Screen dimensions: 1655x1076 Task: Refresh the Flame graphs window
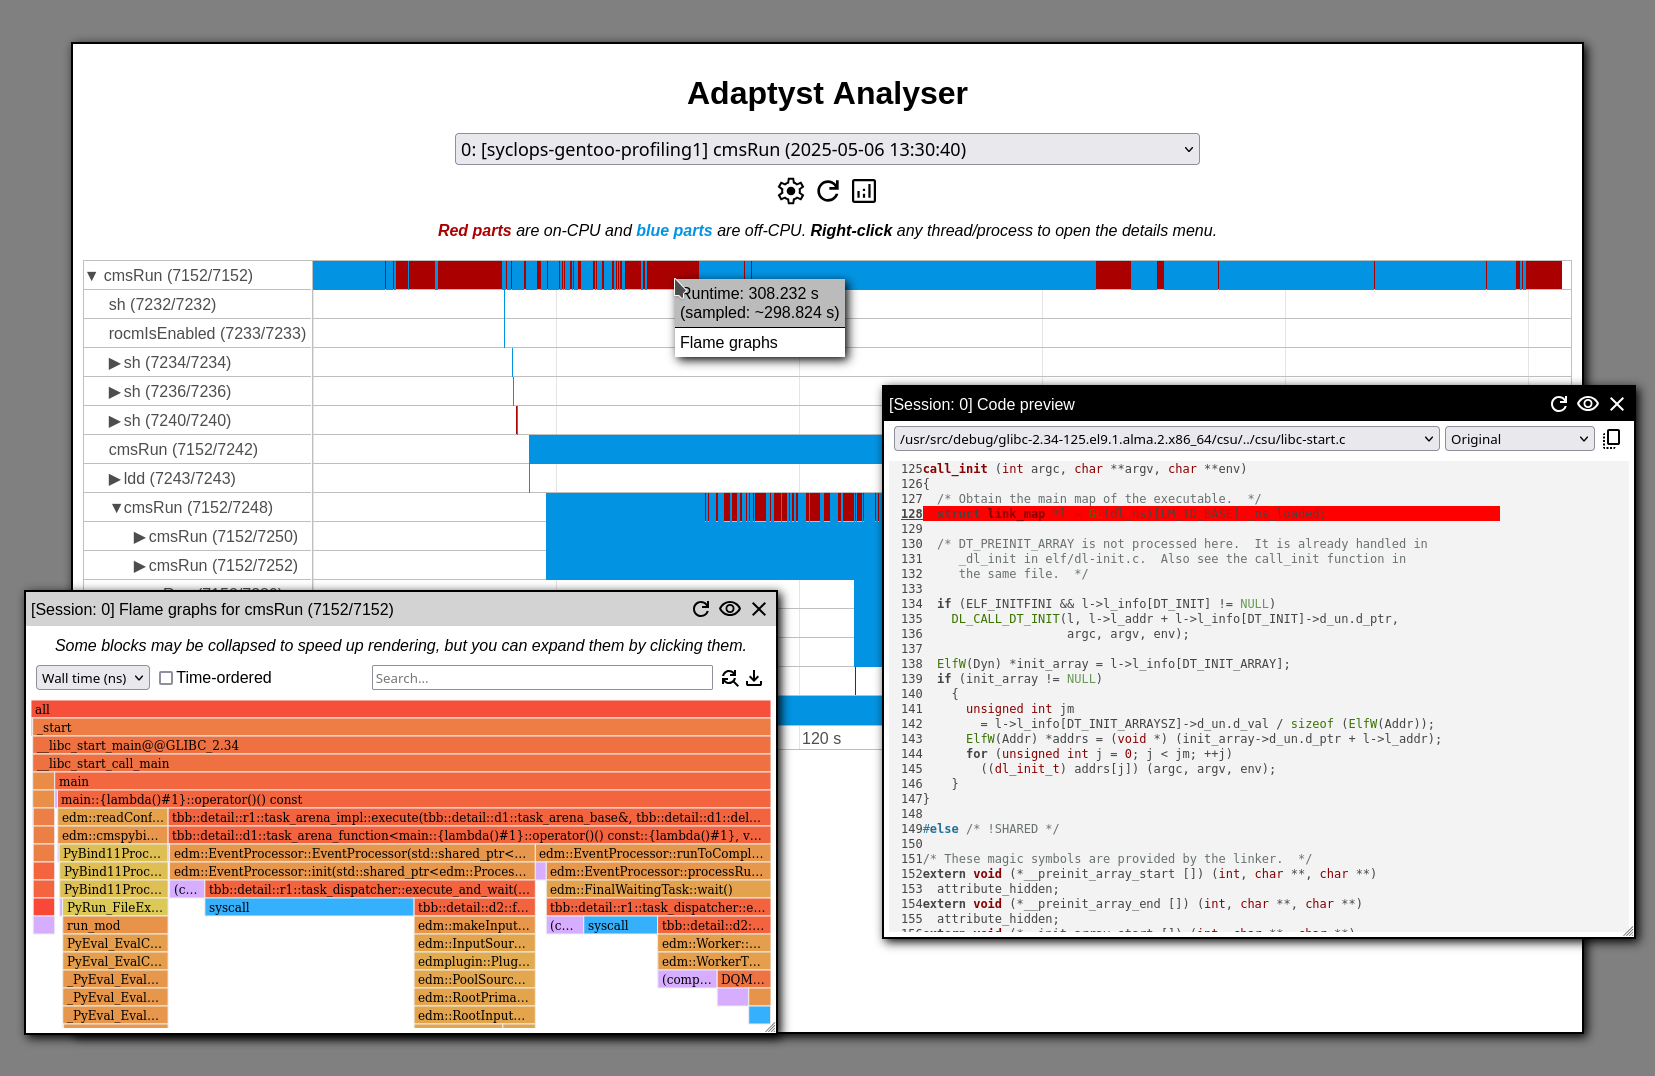[x=701, y=609]
